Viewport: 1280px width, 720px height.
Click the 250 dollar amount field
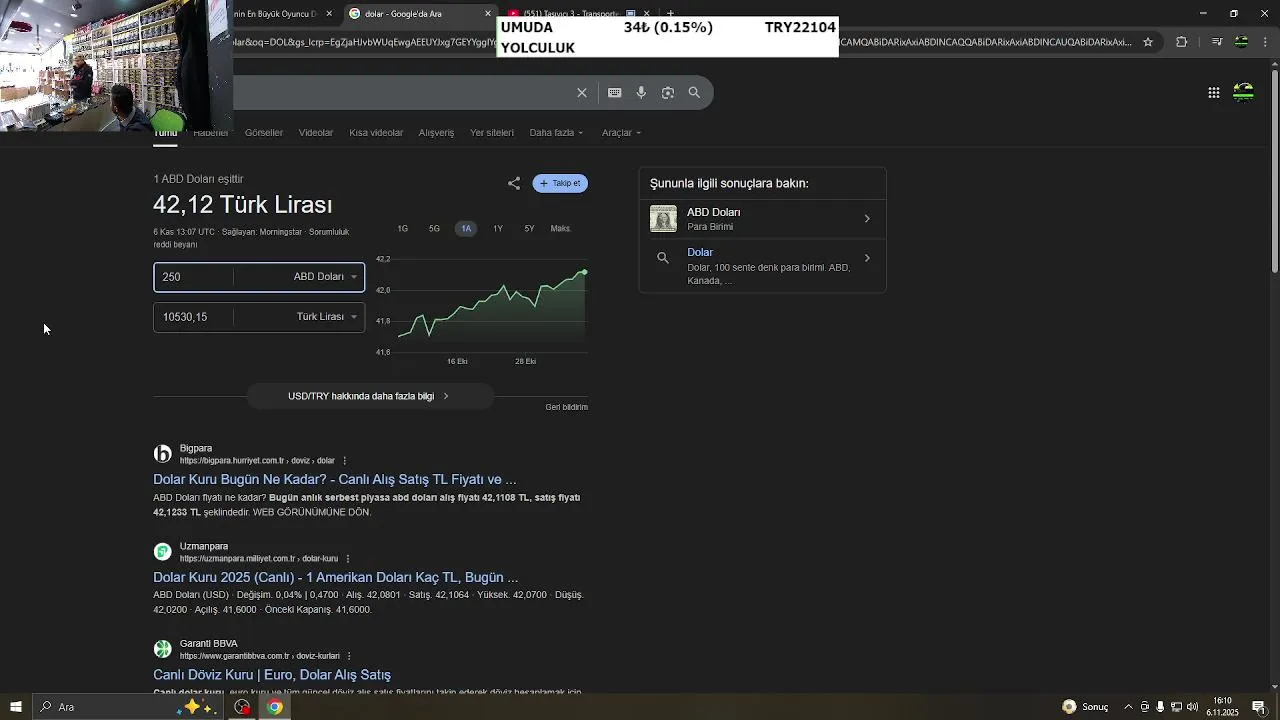(193, 277)
